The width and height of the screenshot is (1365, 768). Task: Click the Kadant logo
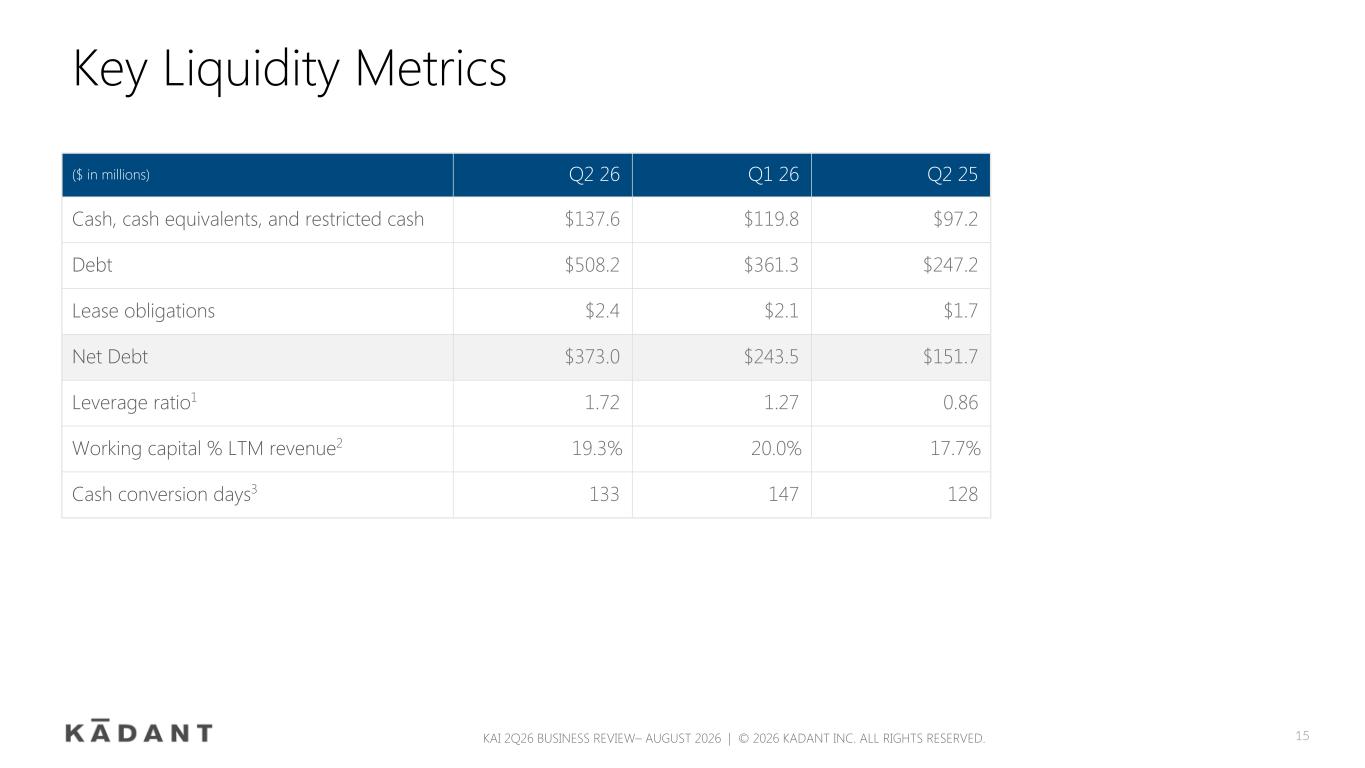point(138,731)
